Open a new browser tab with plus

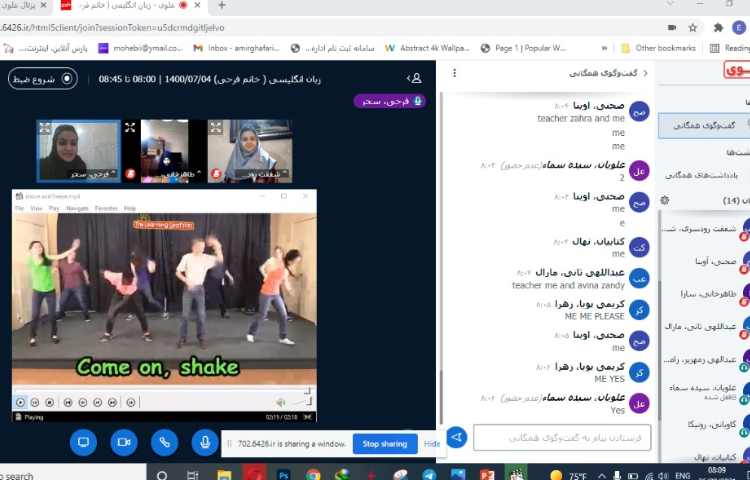tap(221, 5)
